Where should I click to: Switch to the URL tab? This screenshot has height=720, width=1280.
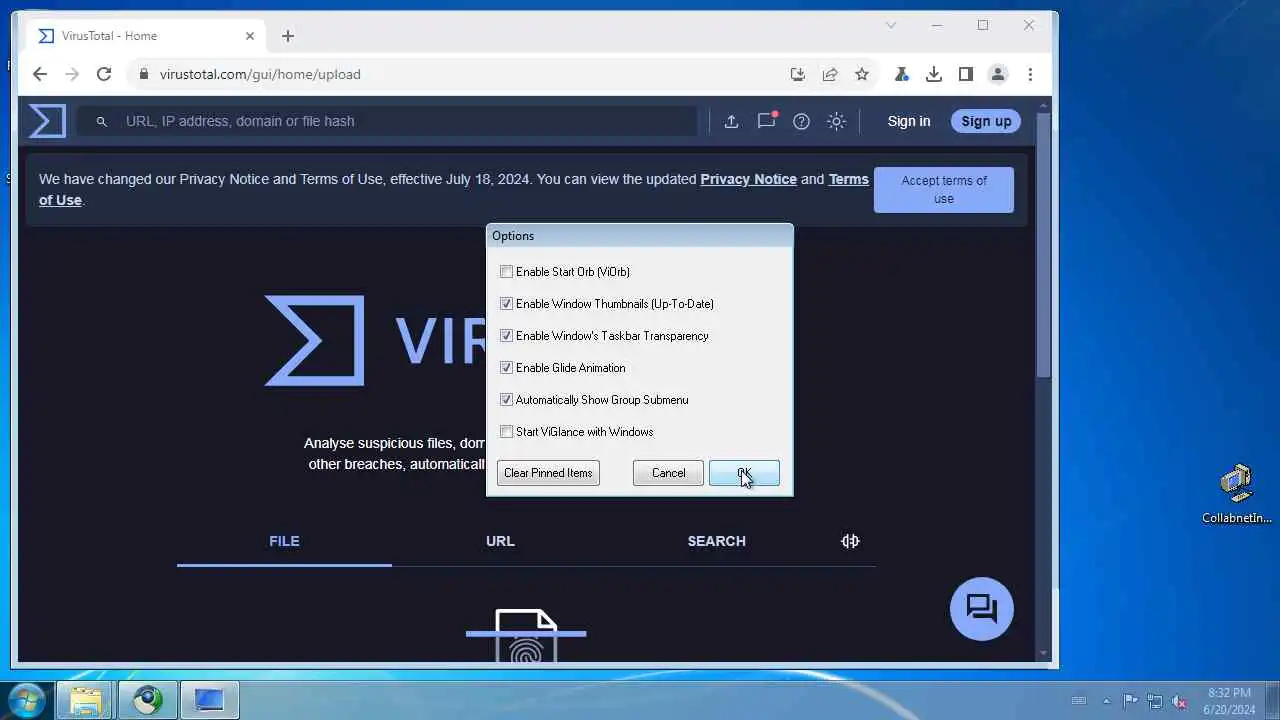point(500,541)
